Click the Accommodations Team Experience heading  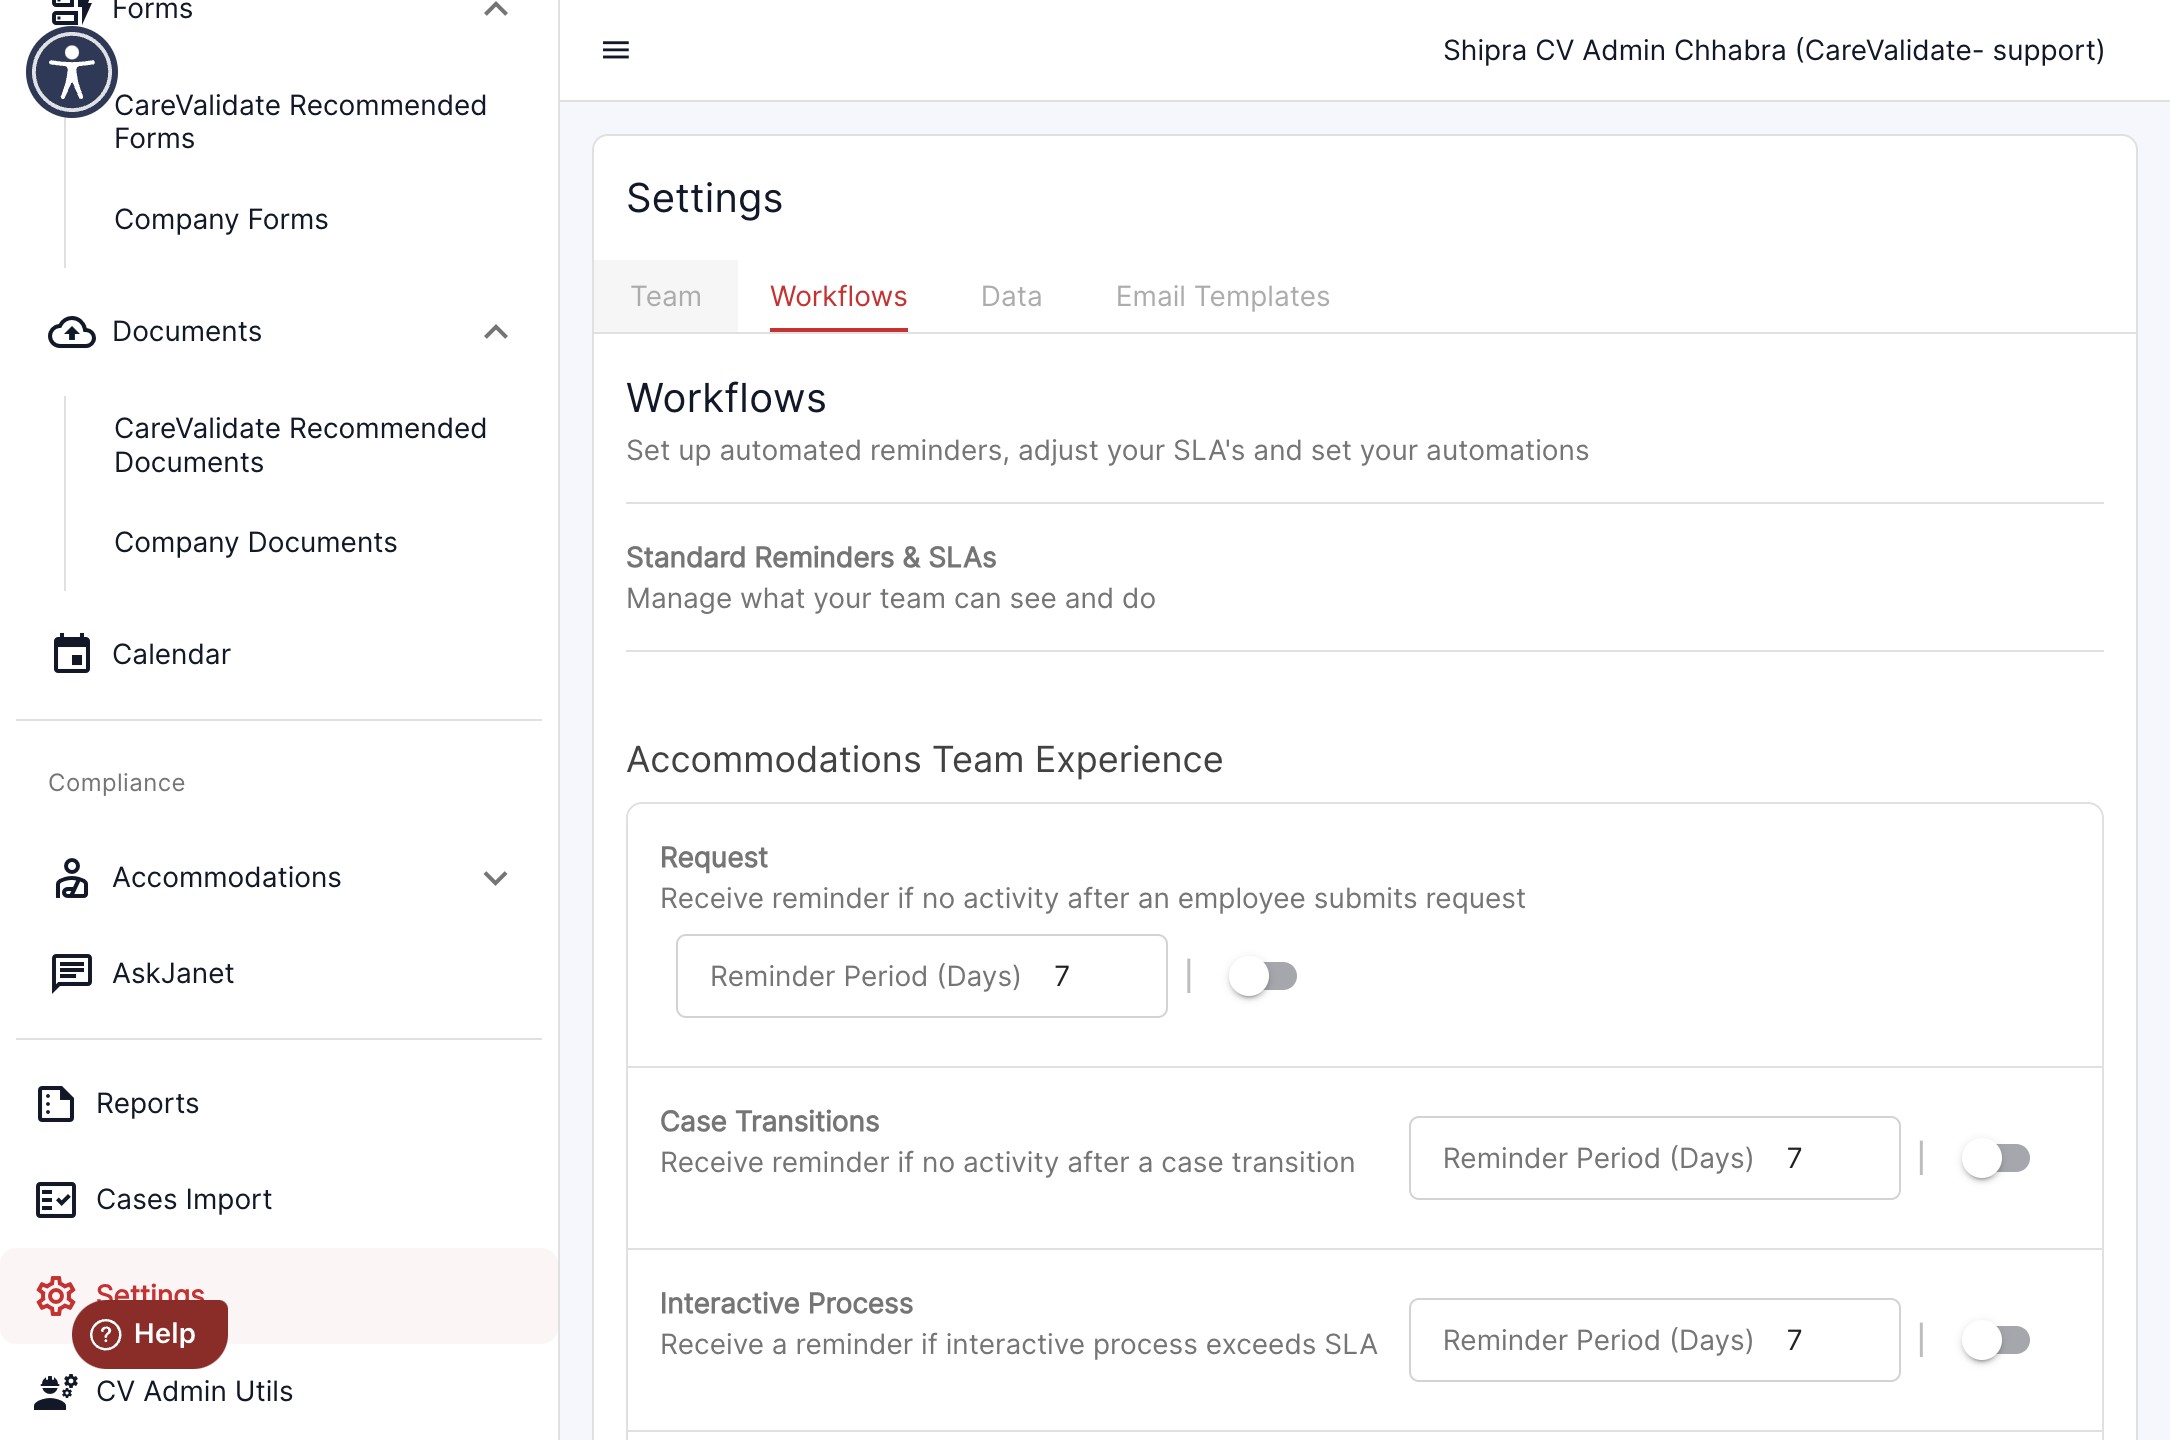(x=925, y=760)
